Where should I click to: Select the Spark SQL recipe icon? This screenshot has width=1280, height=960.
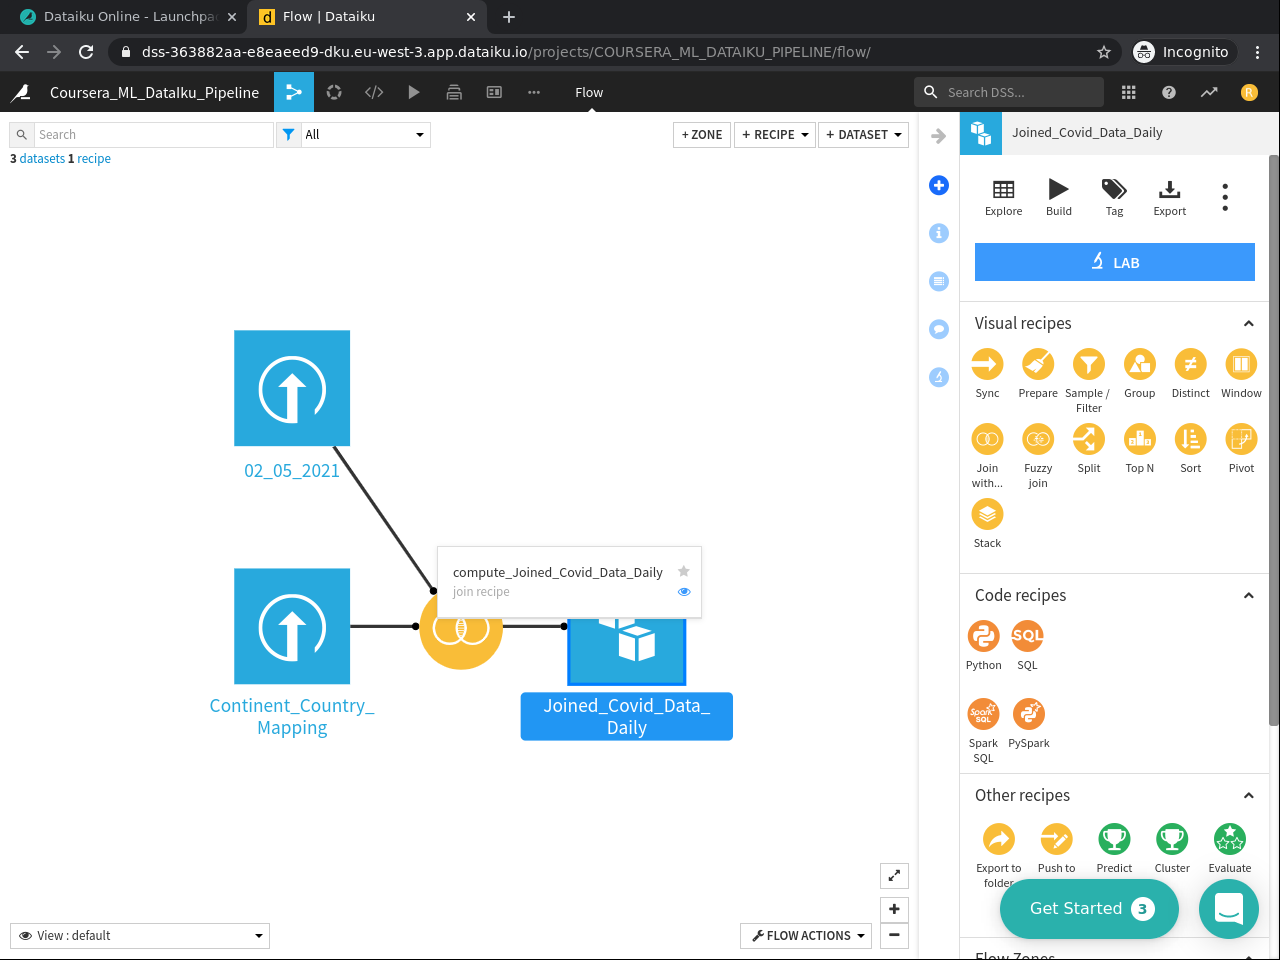(984, 714)
